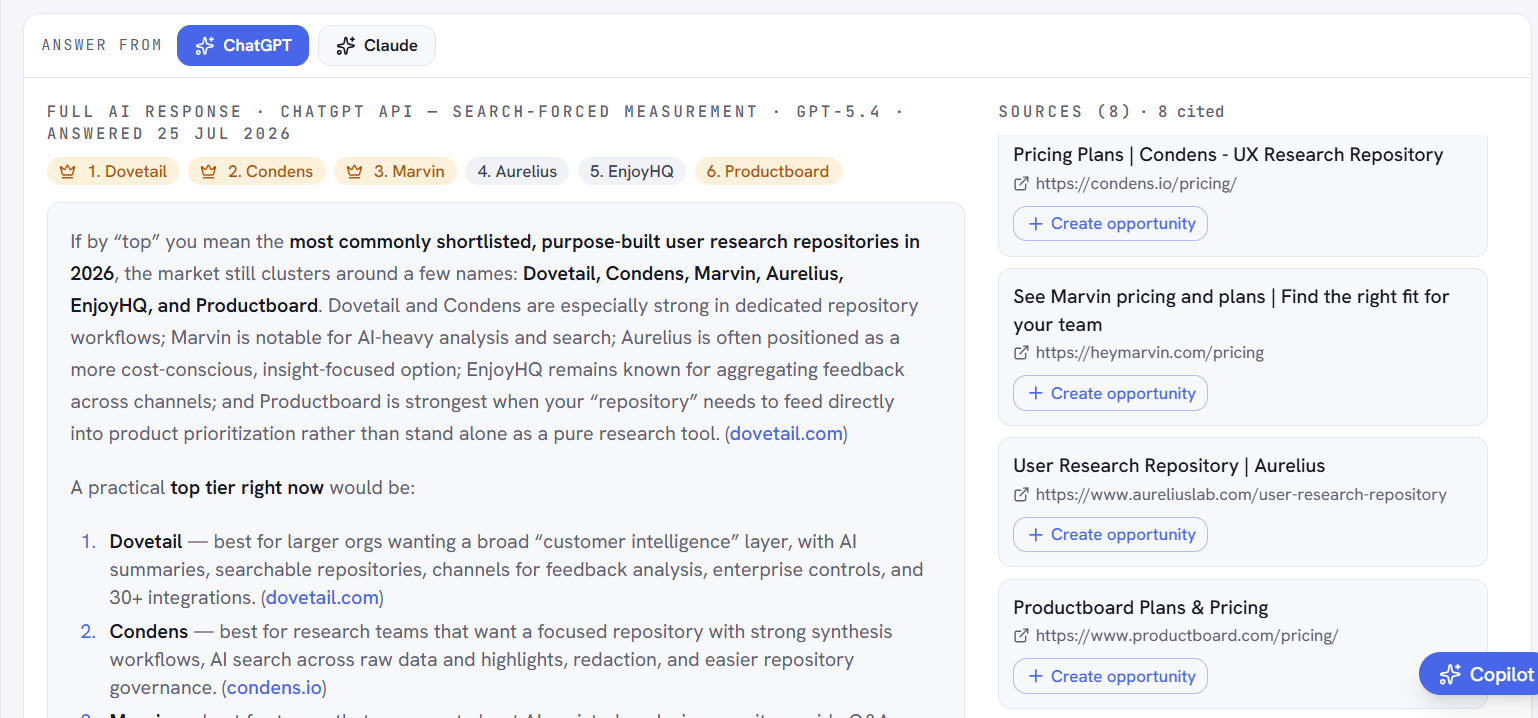
Task: Click source title Productboard Plans & Pricing
Action: click(x=1140, y=608)
